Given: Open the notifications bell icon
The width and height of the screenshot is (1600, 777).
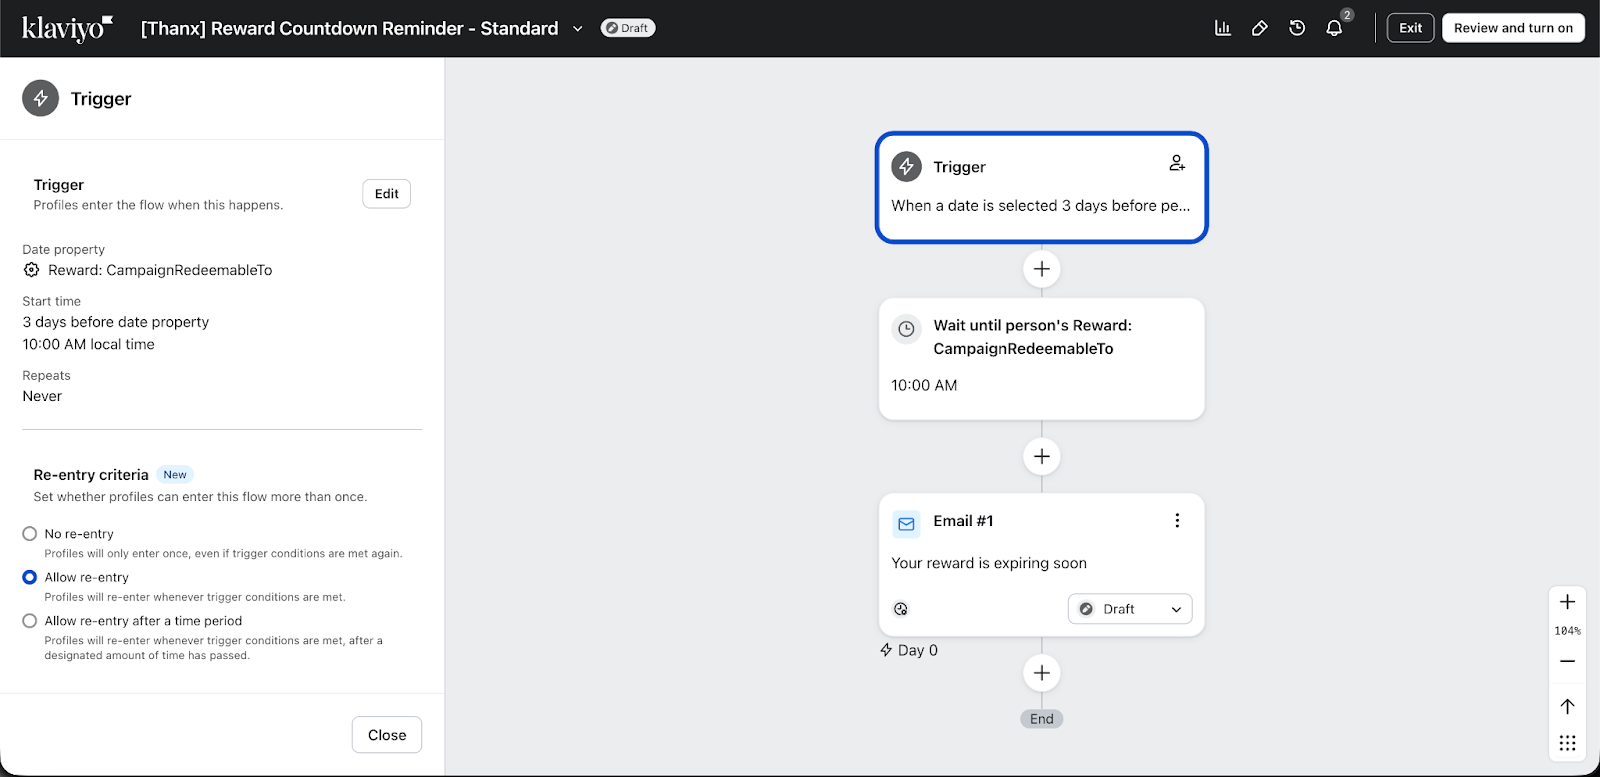Looking at the screenshot, I should click(x=1334, y=28).
